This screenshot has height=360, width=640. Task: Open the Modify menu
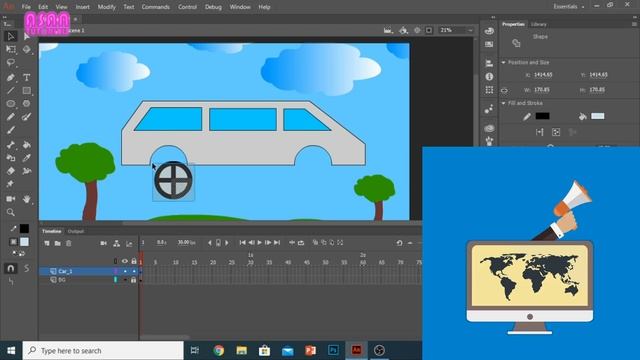107,7
